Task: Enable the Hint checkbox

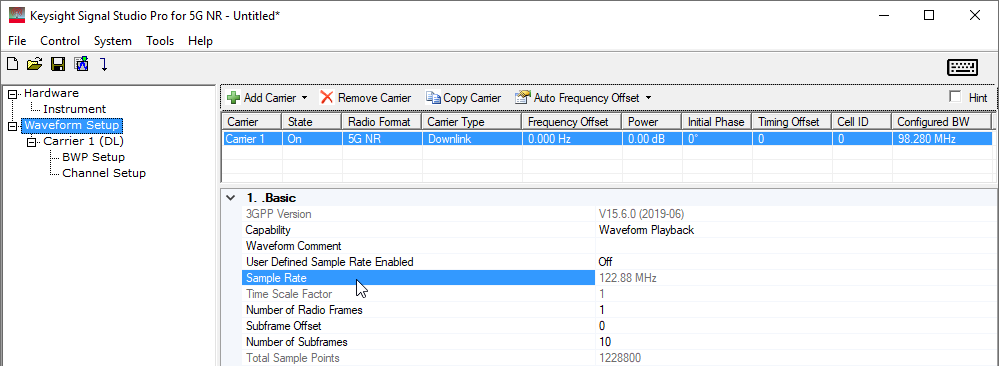Action: tap(954, 97)
